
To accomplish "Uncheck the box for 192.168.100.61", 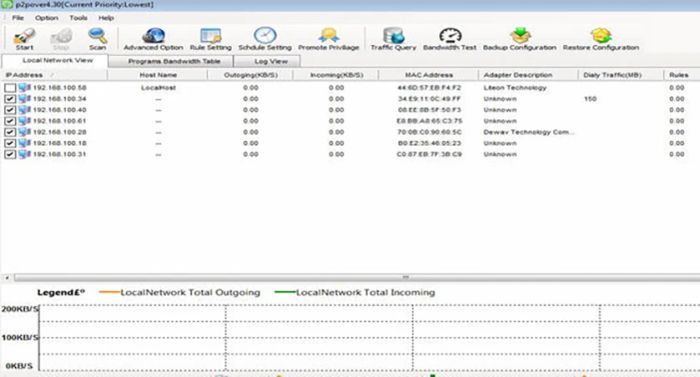I will tap(10, 121).
